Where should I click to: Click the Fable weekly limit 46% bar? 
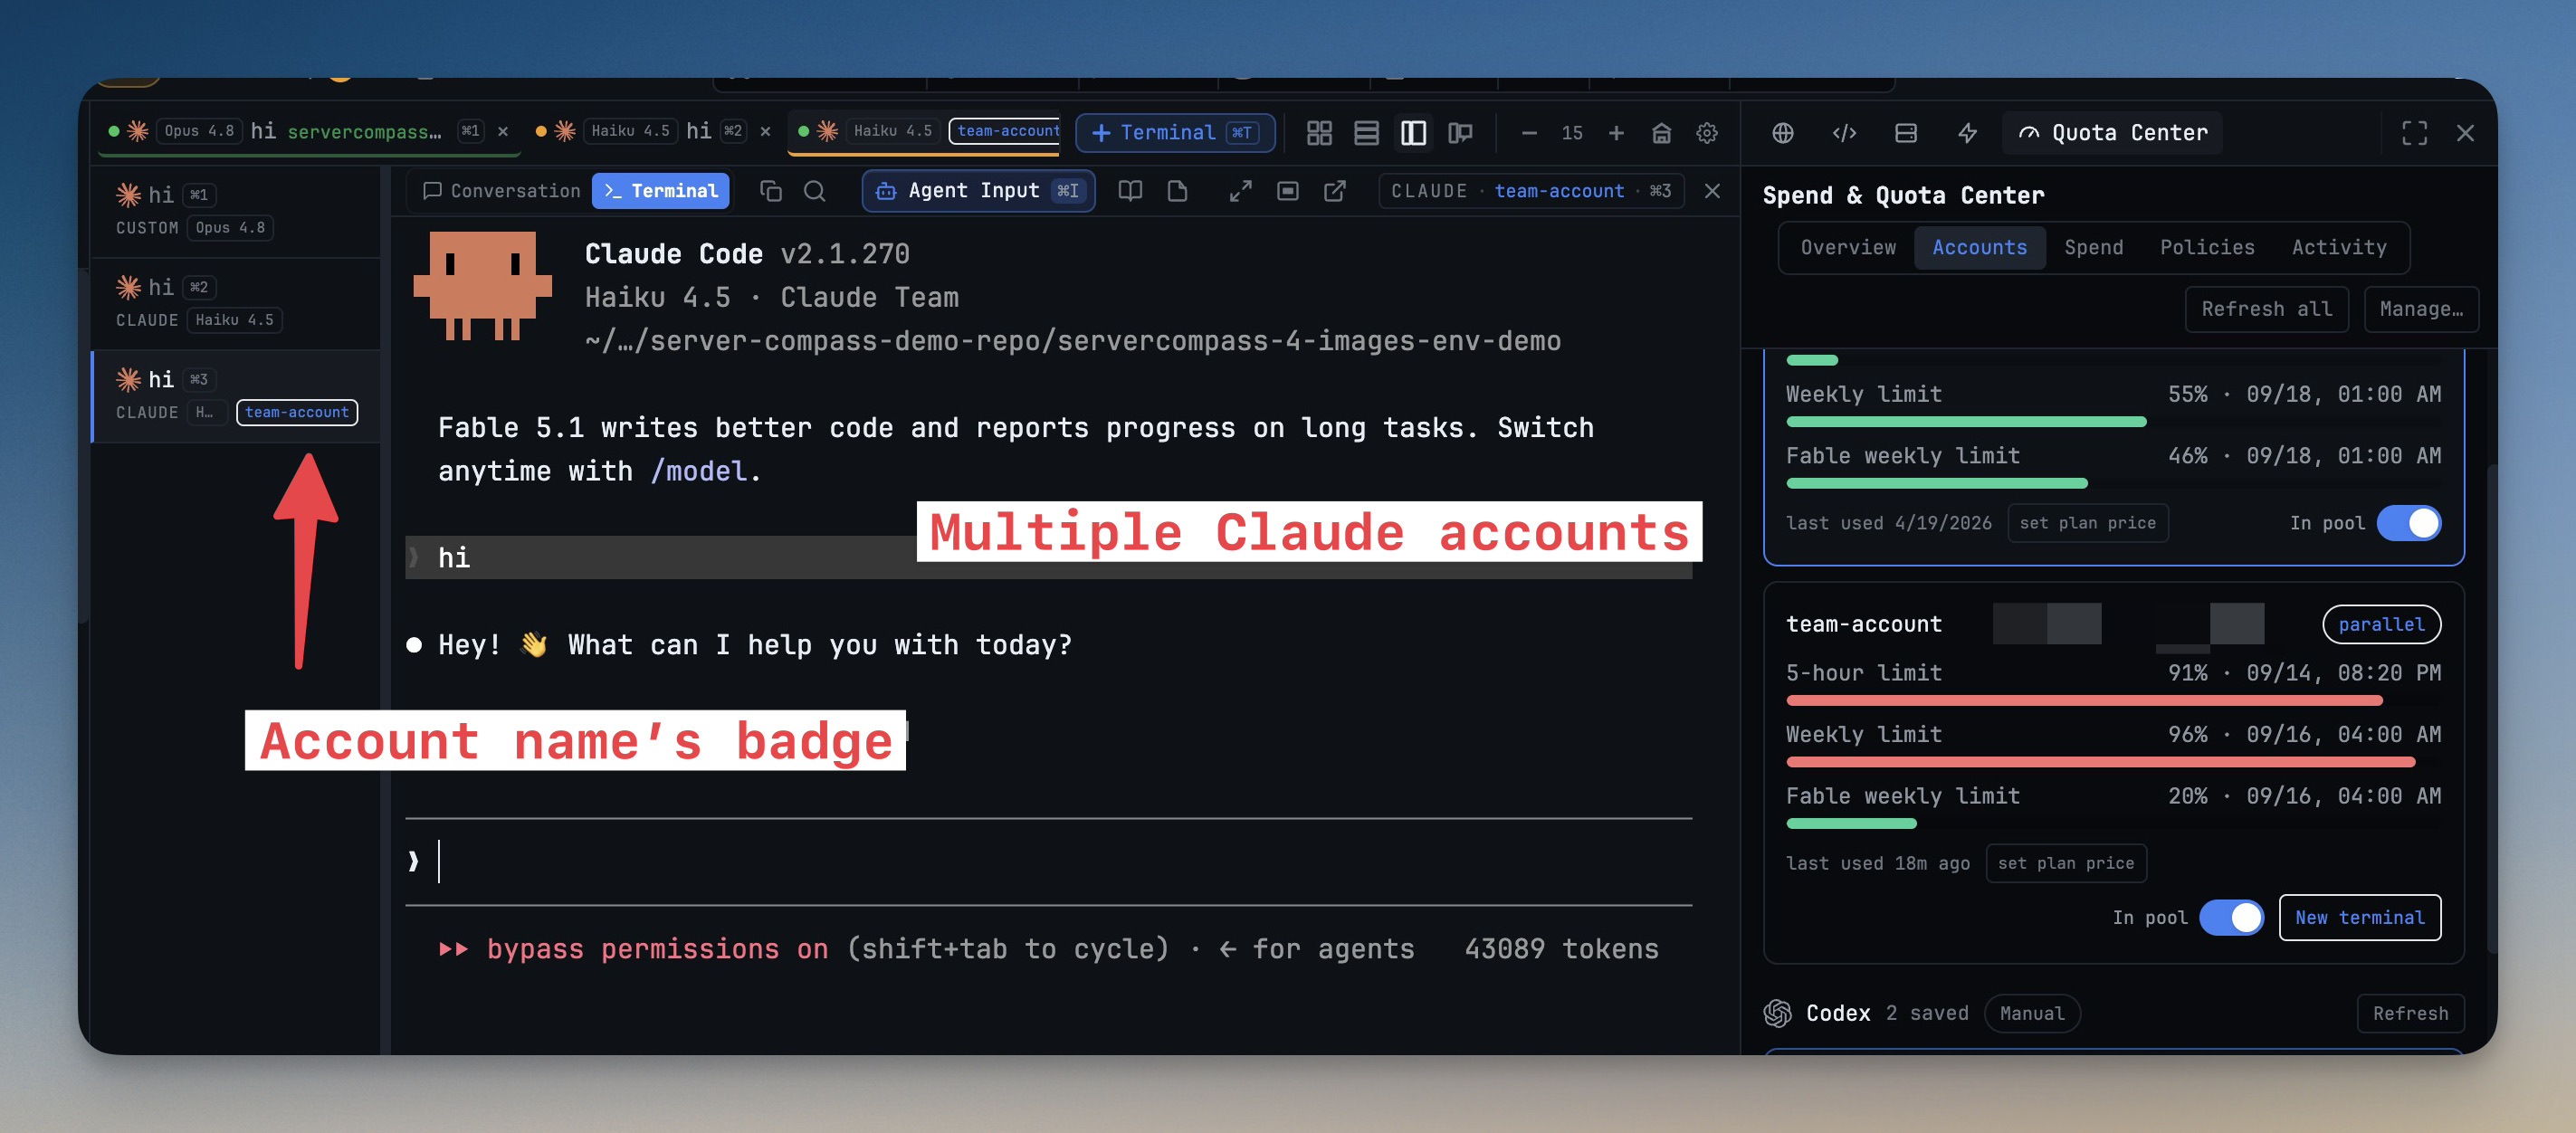tap(2113, 483)
